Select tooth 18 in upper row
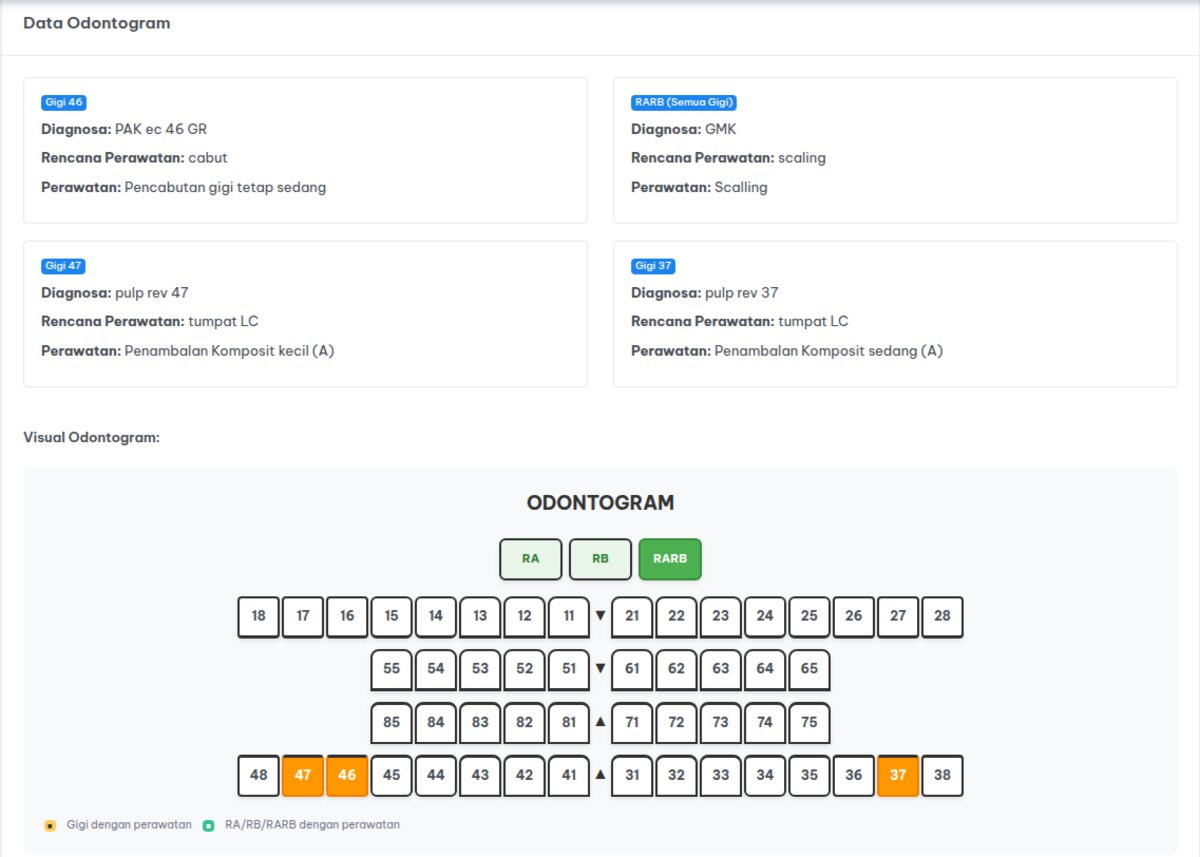The height and width of the screenshot is (857, 1200). 259,616
